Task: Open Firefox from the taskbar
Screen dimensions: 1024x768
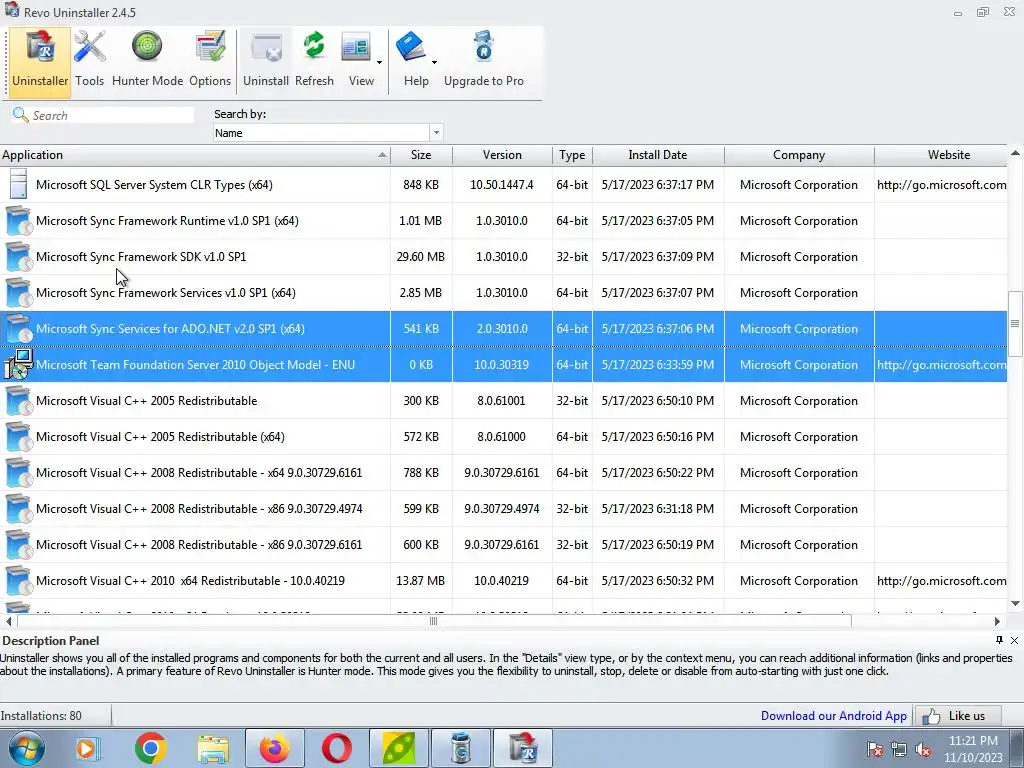Action: tap(275, 748)
